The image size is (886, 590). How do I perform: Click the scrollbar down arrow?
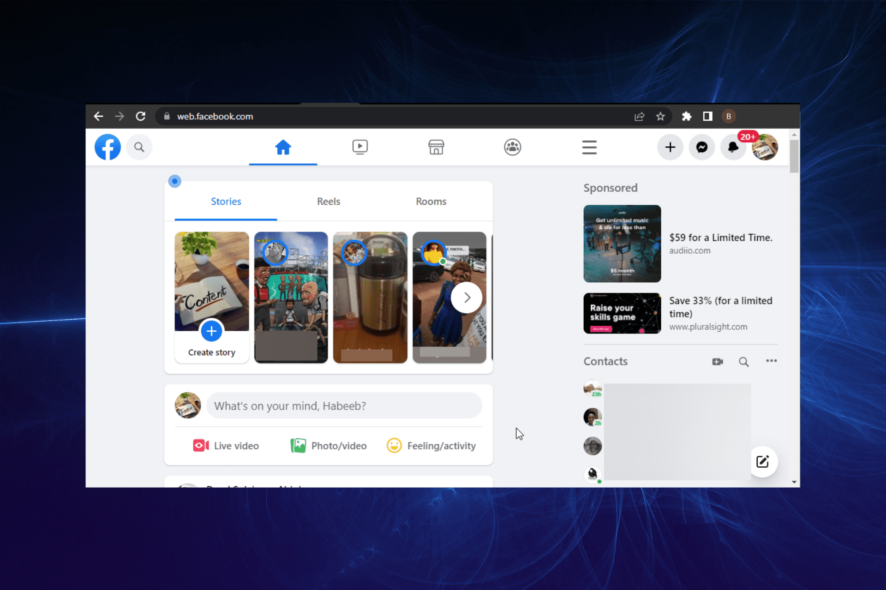(794, 482)
